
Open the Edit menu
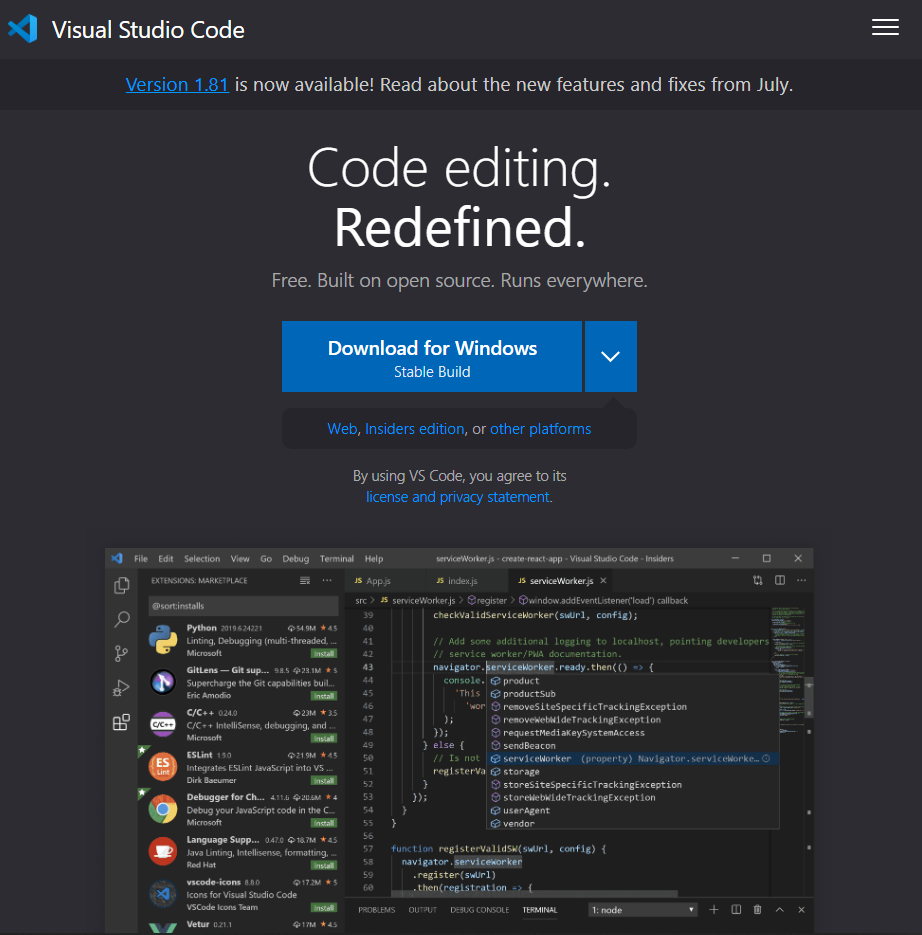(166, 559)
